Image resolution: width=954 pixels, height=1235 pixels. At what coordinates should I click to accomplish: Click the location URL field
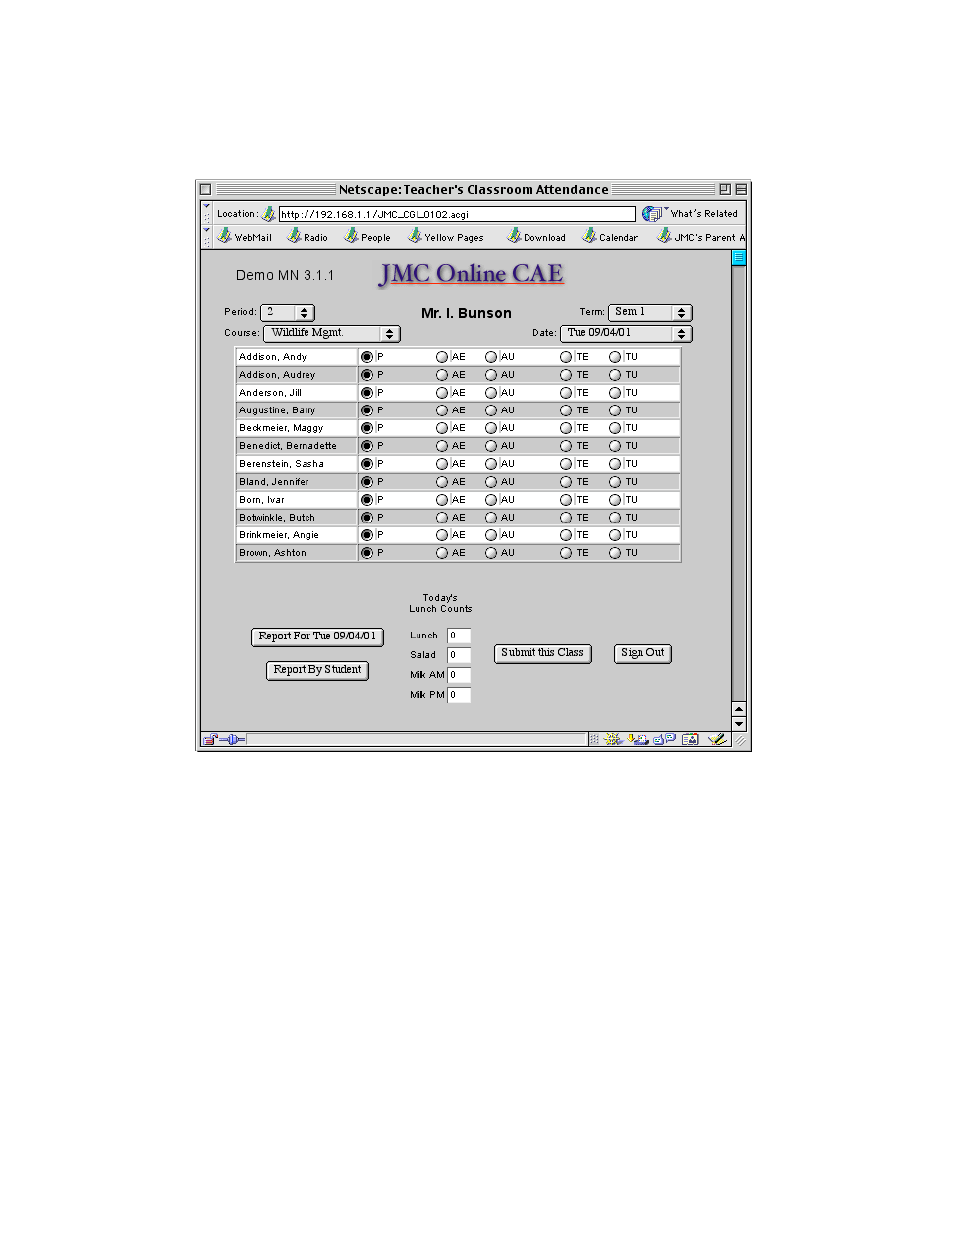click(457, 214)
